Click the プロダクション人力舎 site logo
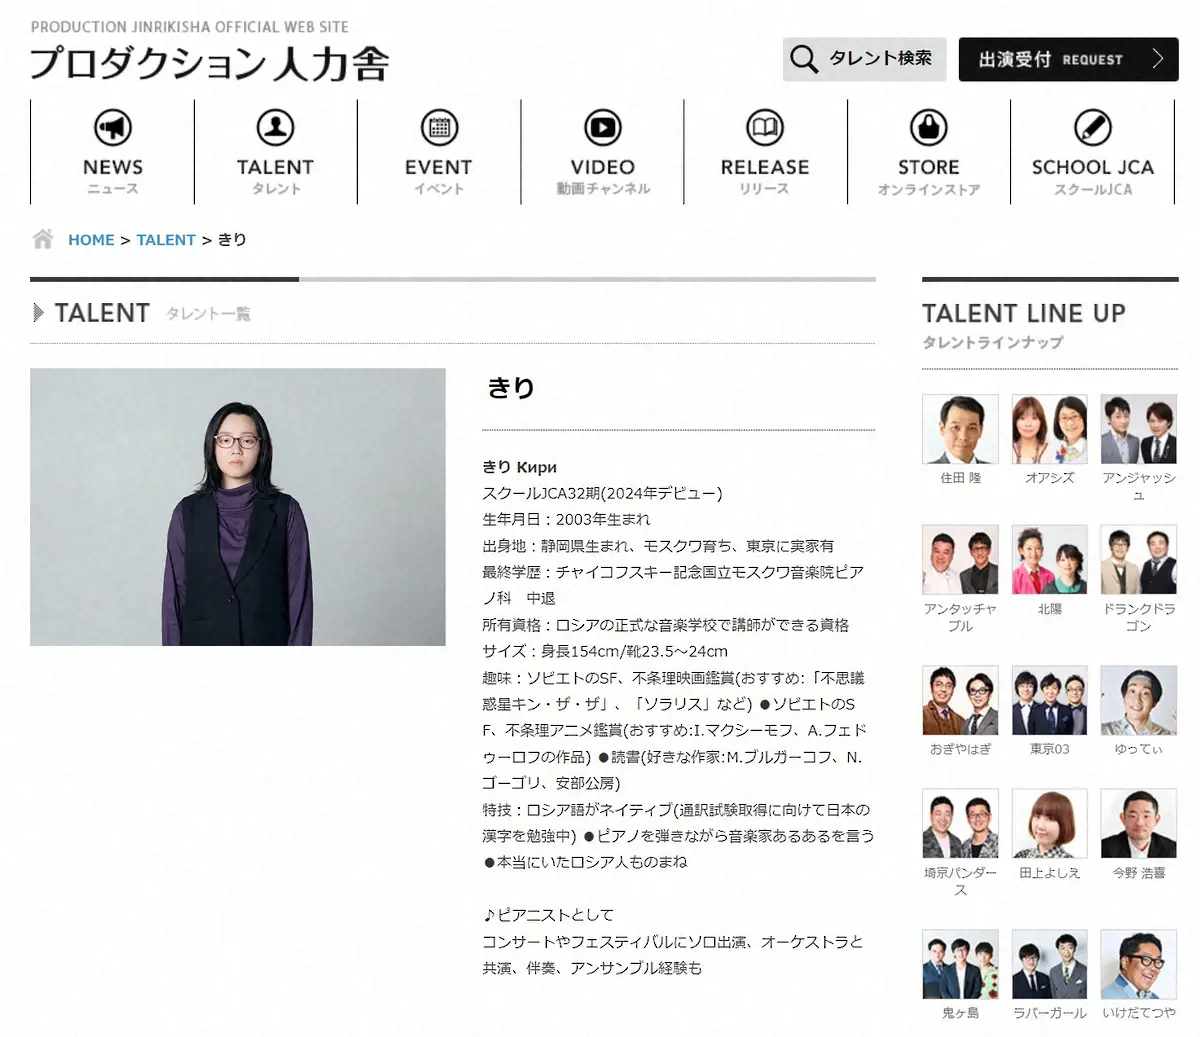Screen dimensions: 1200x1037 (209, 62)
